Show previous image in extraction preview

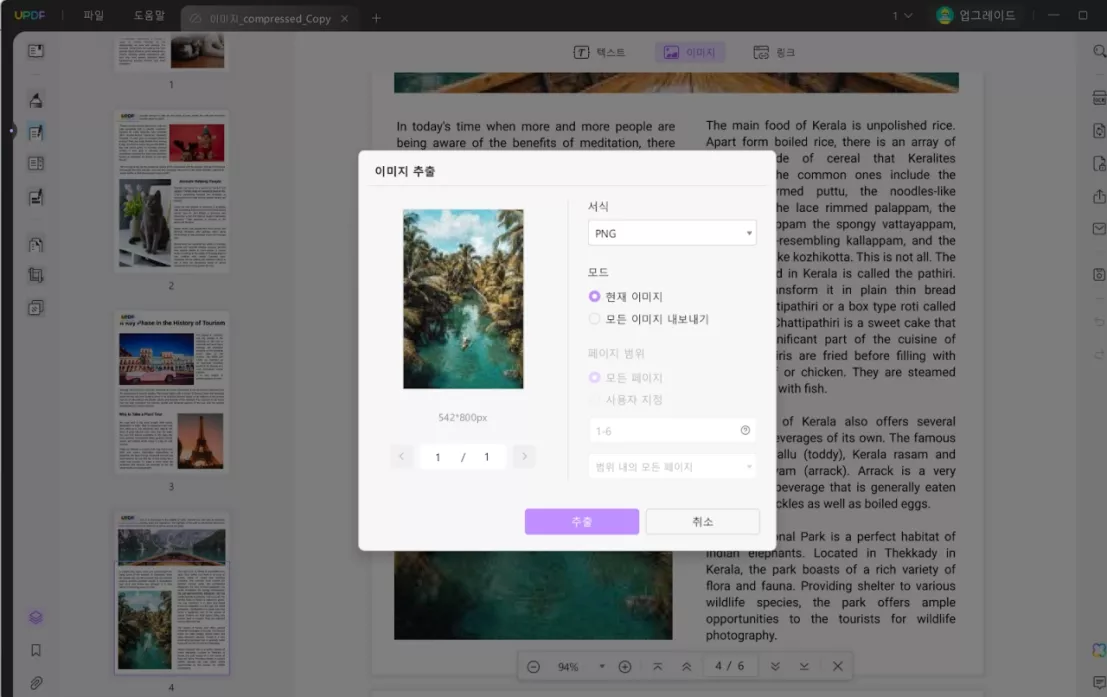[401, 456]
